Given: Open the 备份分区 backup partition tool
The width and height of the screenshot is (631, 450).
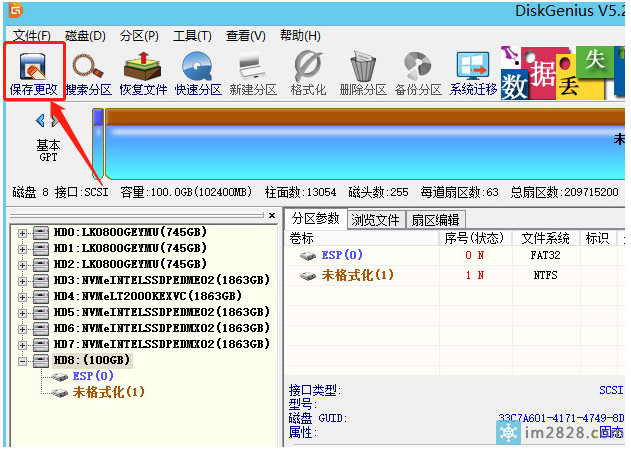Looking at the screenshot, I should coord(417,72).
